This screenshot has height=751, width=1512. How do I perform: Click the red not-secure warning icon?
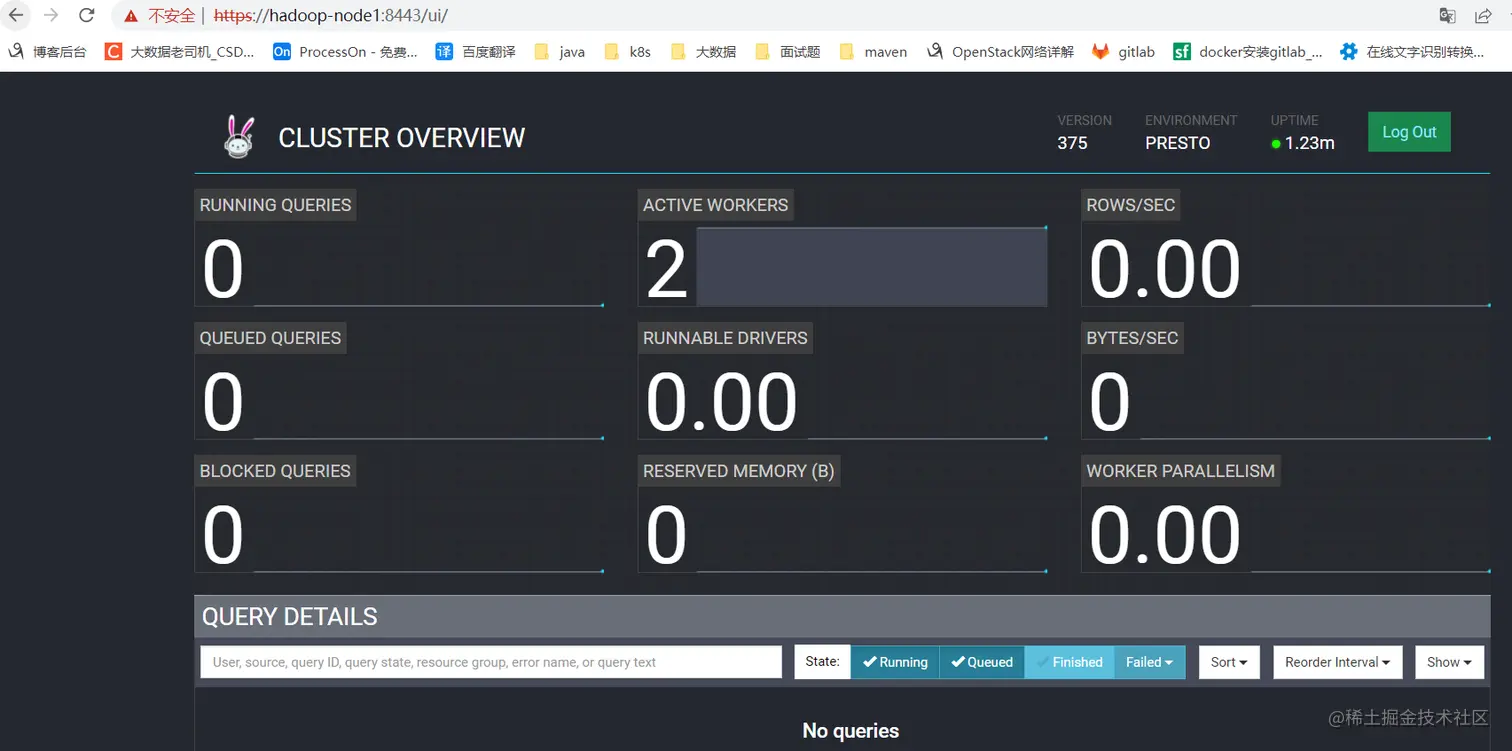pyautogui.click(x=131, y=16)
